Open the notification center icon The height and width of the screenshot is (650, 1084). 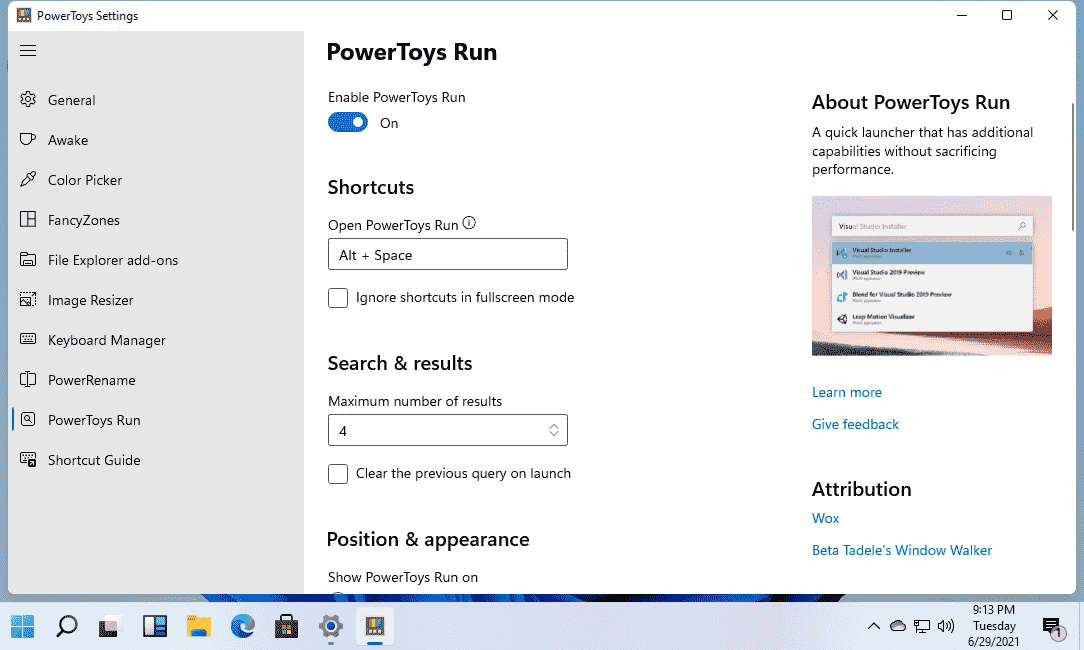(1052, 628)
